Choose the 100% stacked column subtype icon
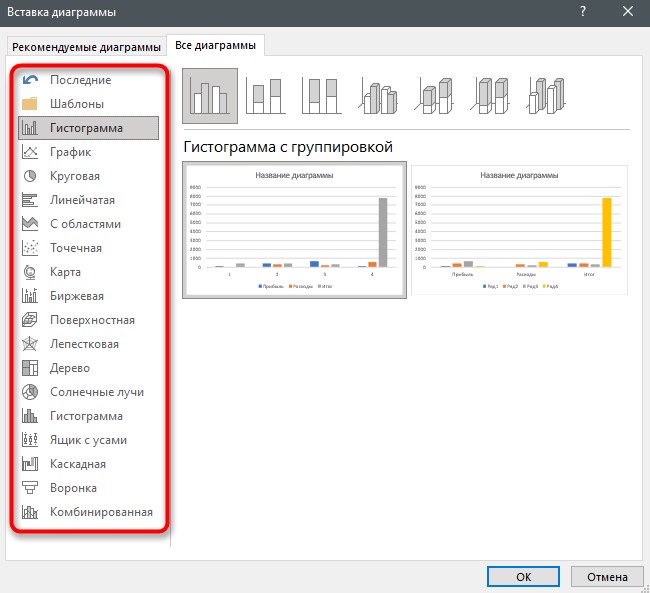The image size is (650, 593). pyautogui.click(x=322, y=96)
